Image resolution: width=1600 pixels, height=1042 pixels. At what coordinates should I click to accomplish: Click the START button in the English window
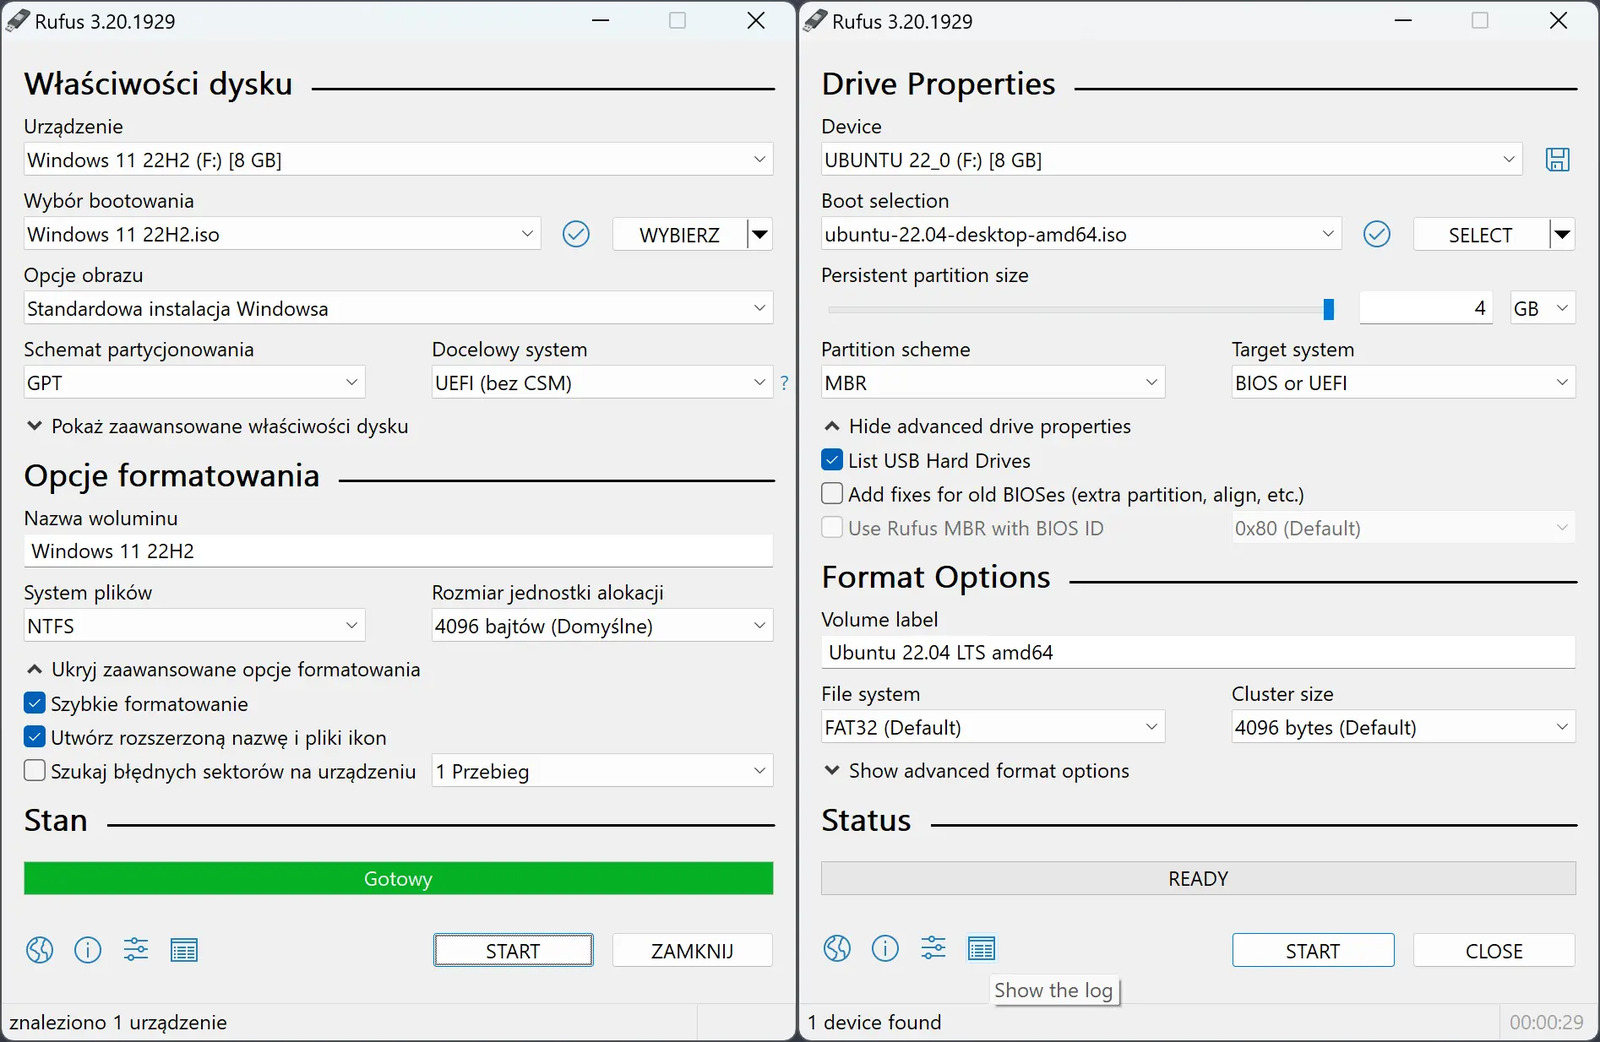(1312, 951)
